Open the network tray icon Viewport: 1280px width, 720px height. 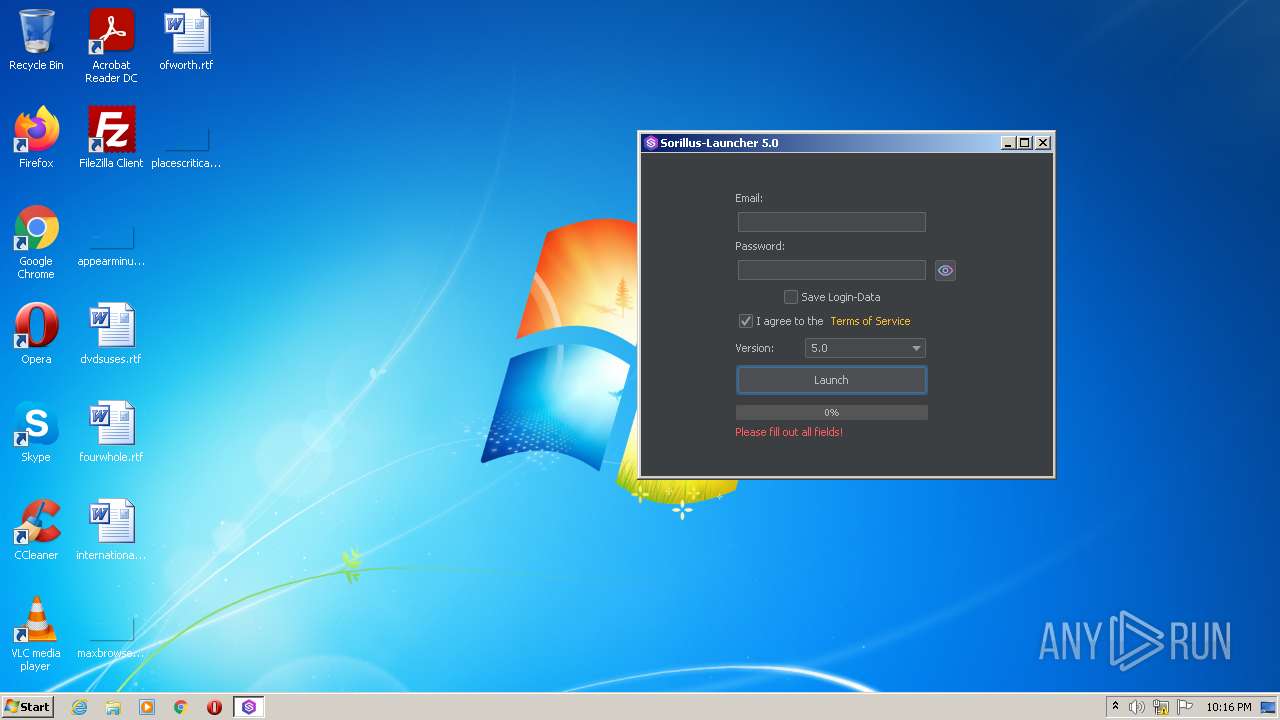[1161, 707]
